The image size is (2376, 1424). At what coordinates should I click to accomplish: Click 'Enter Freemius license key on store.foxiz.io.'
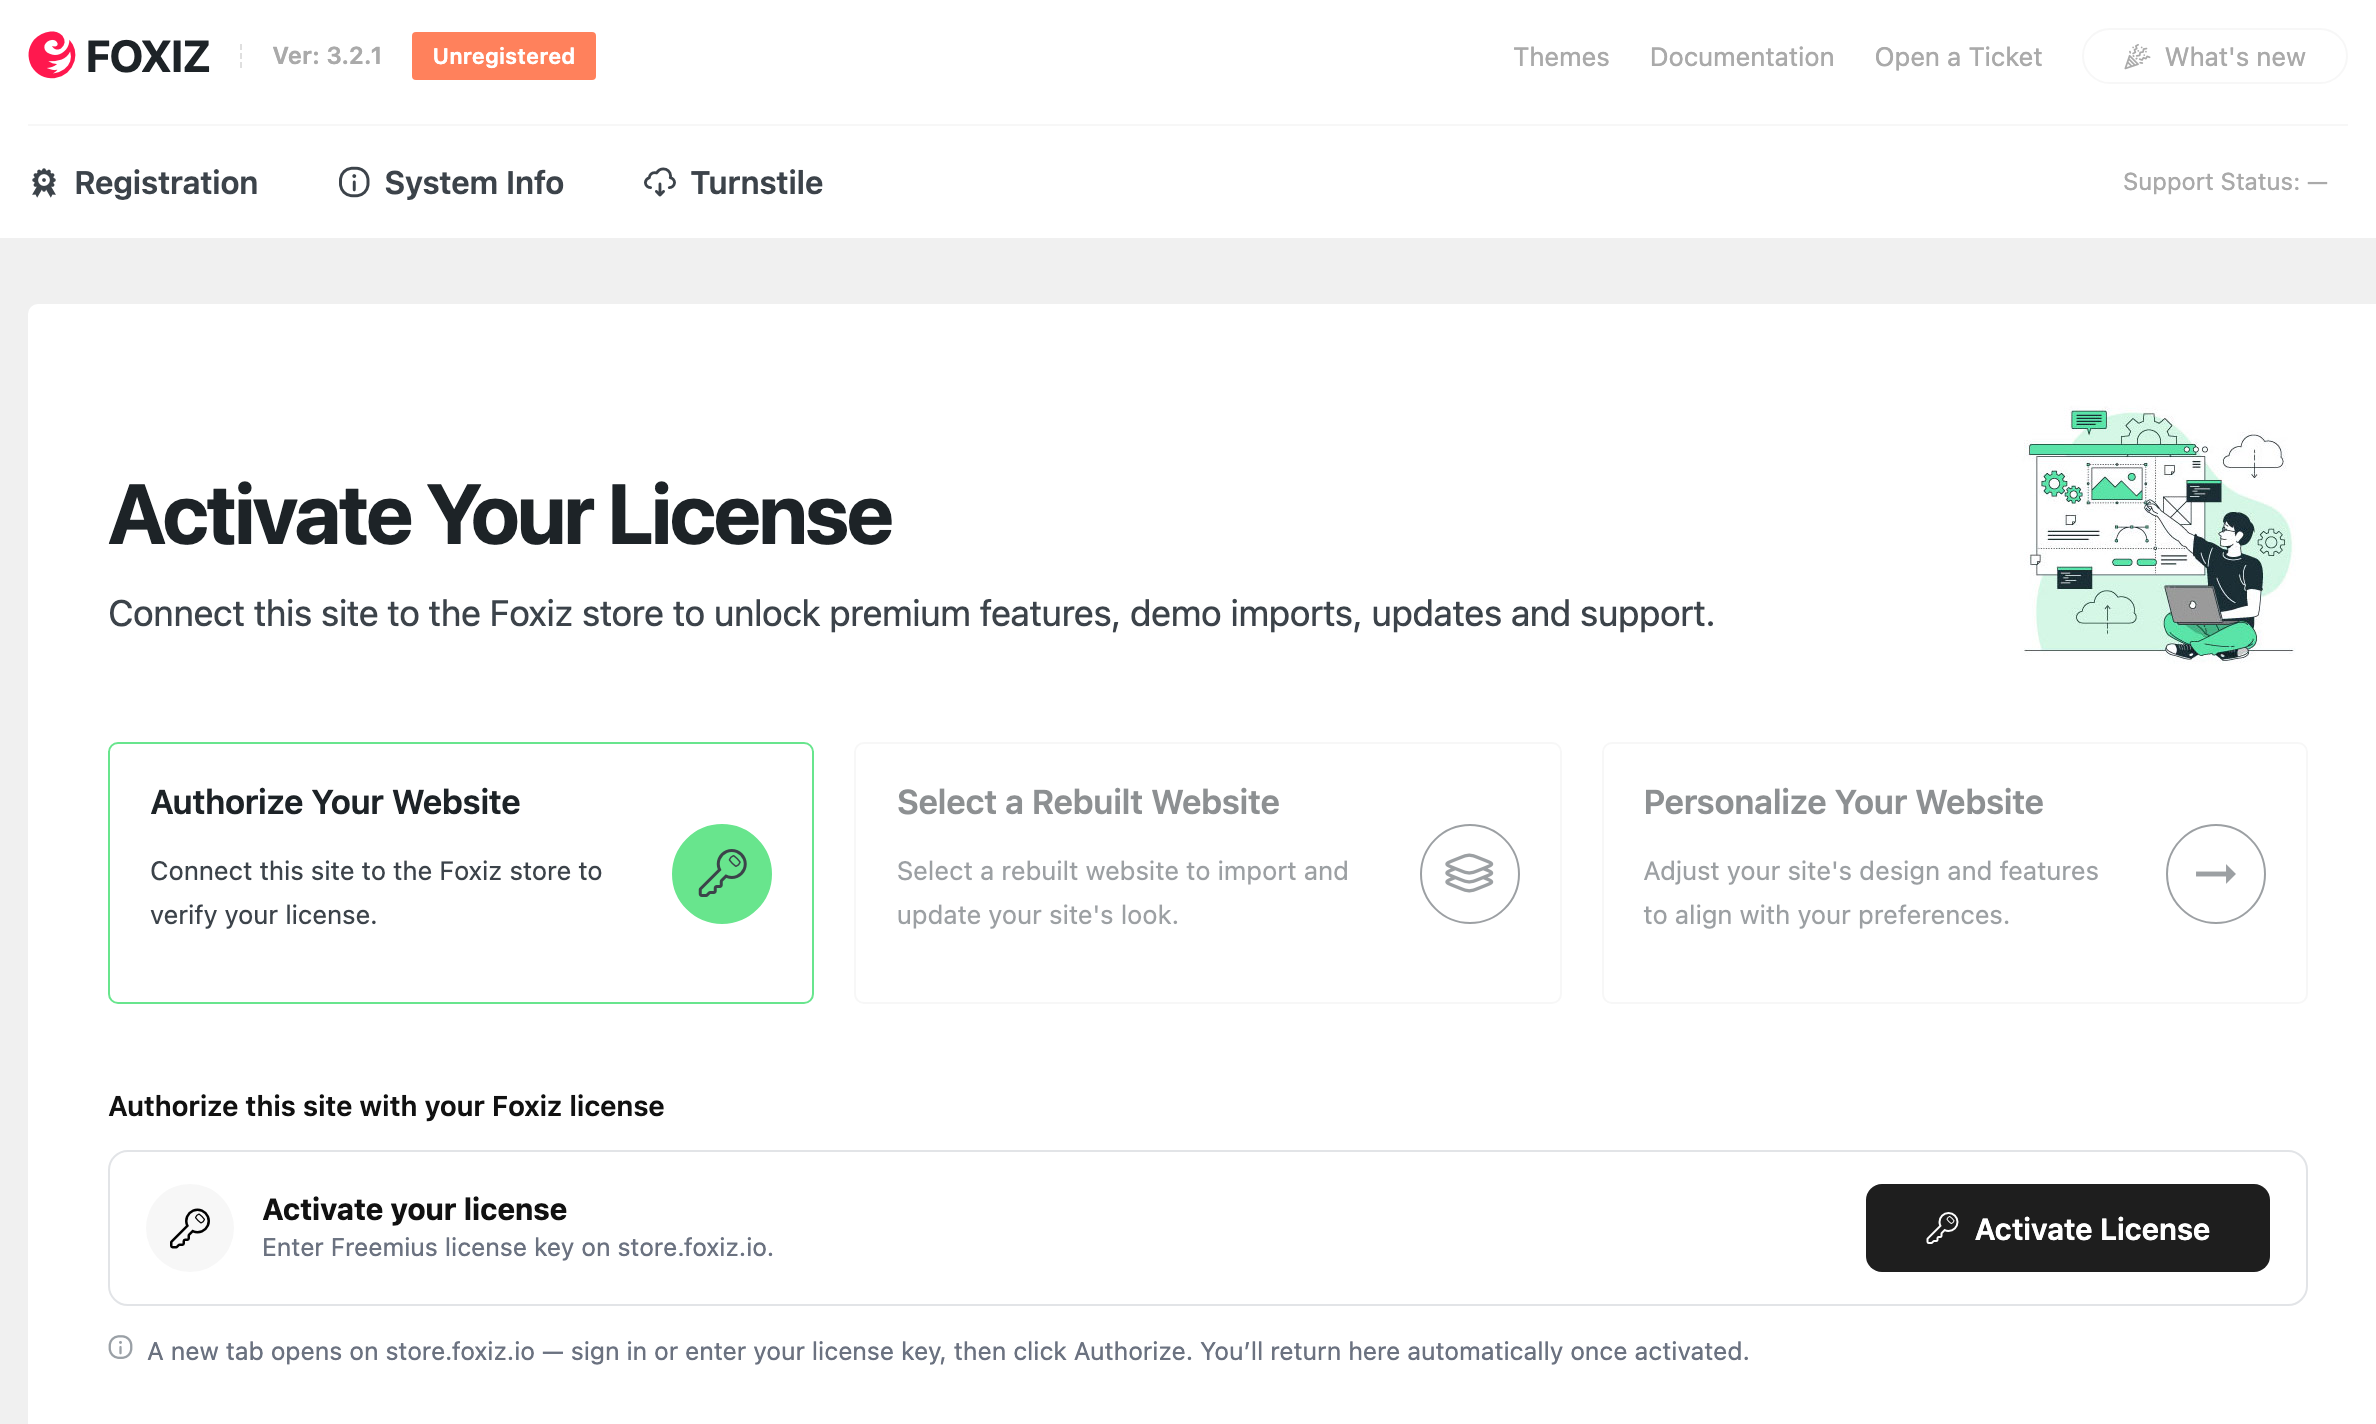518,1247
